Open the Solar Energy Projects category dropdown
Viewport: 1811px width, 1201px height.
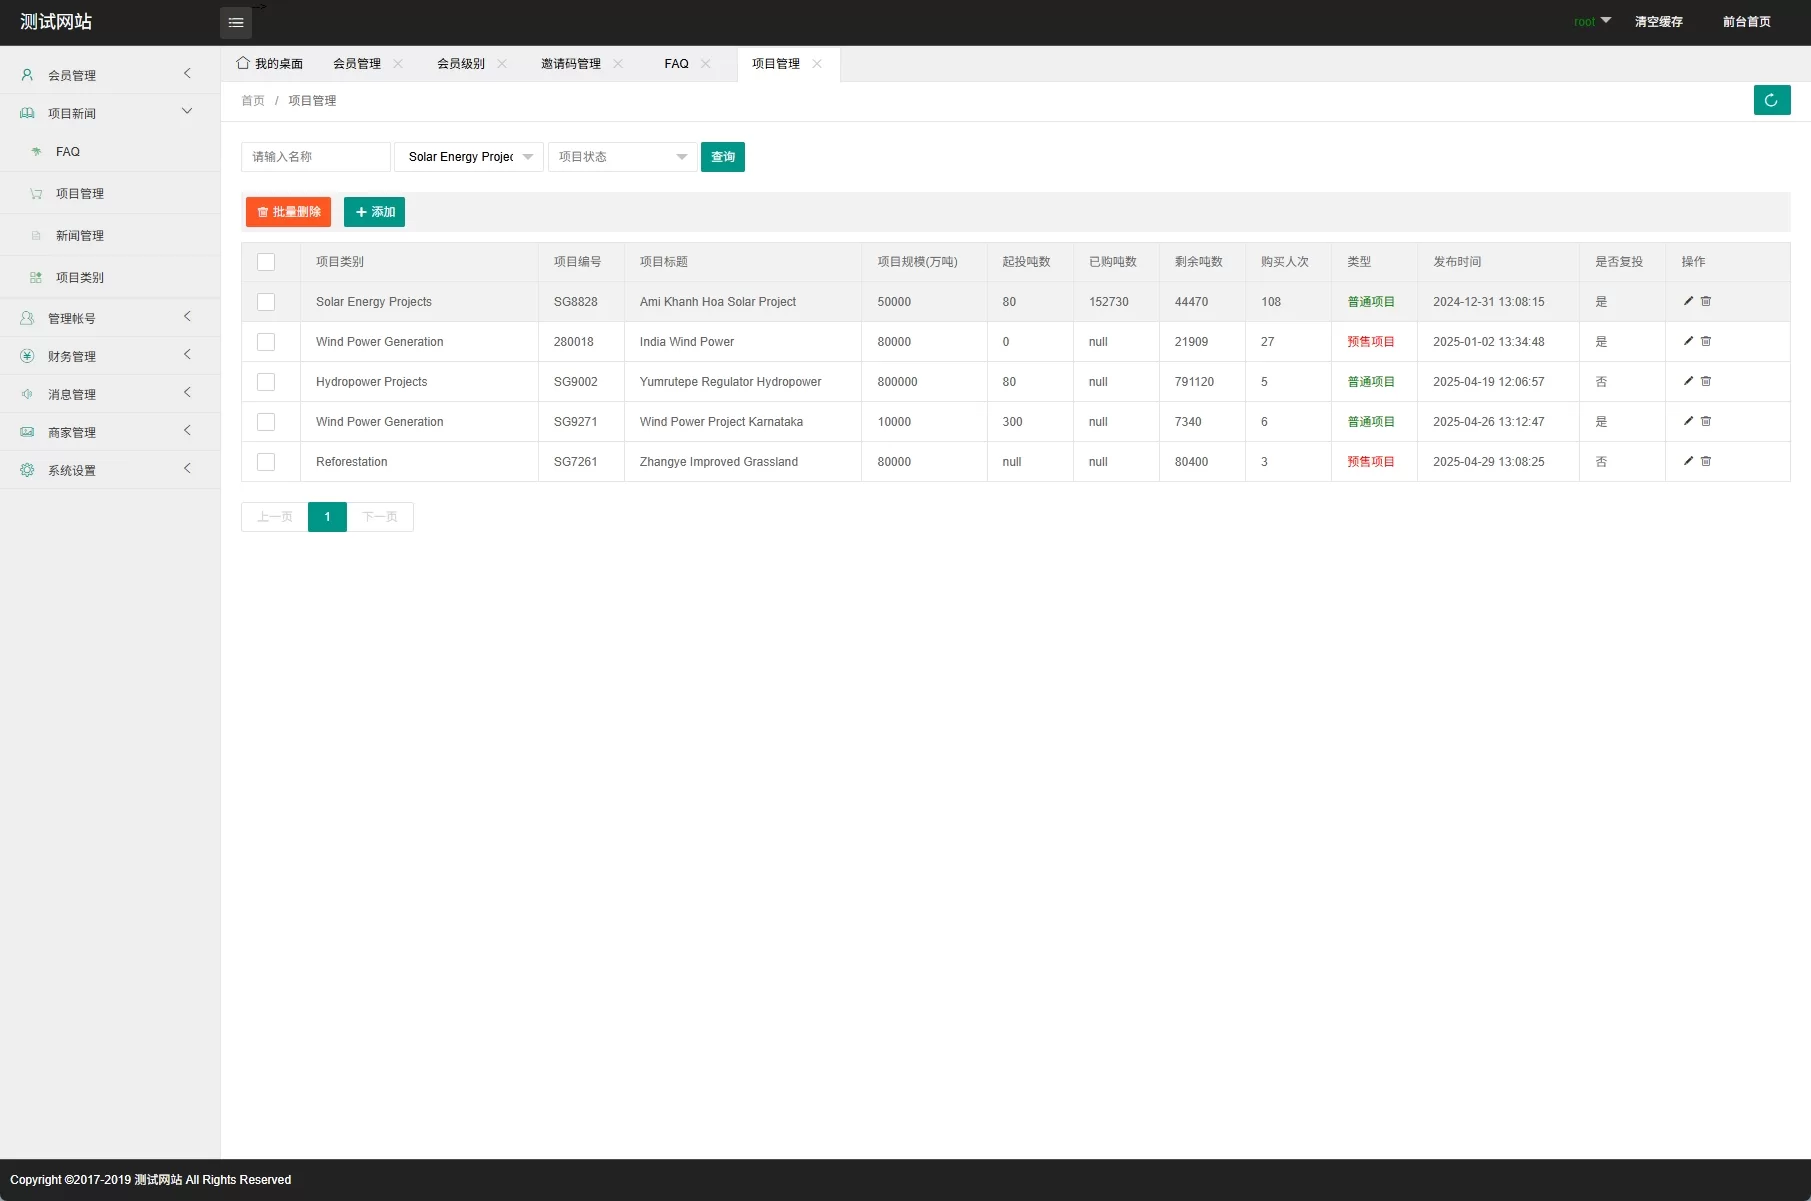point(469,157)
